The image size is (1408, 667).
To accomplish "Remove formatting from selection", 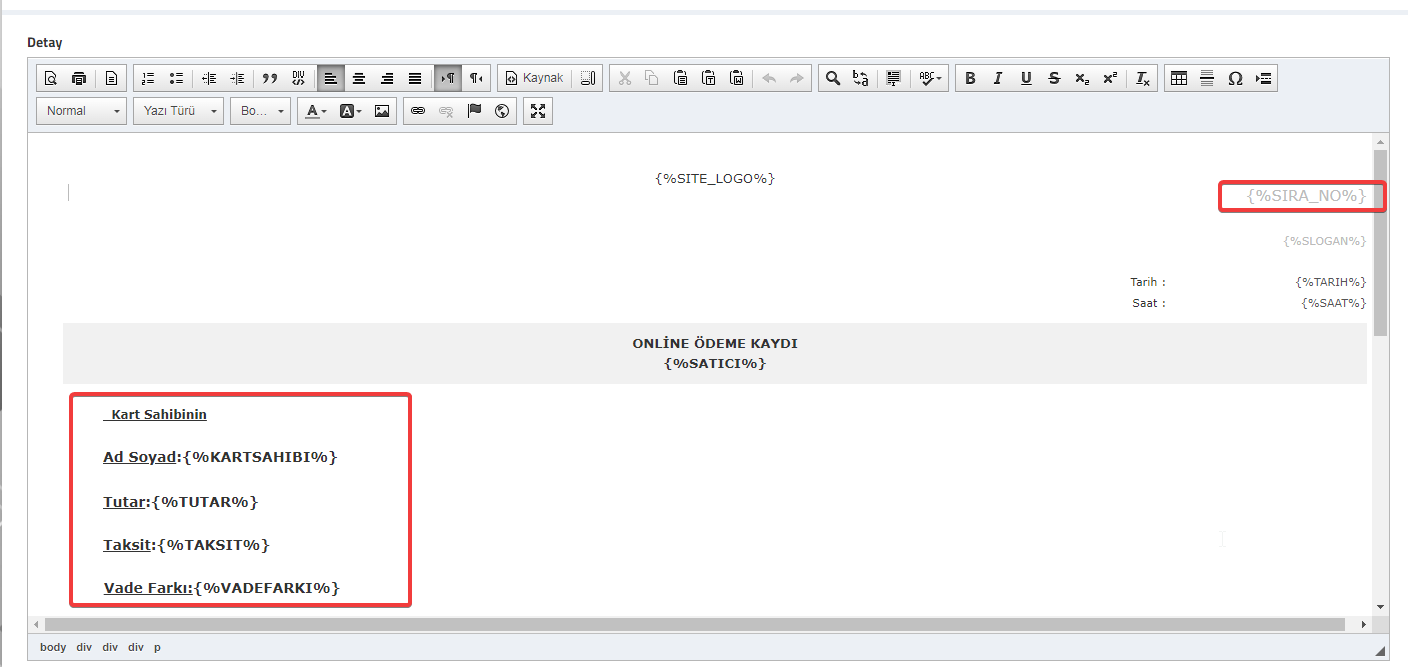I will click(x=1143, y=78).
